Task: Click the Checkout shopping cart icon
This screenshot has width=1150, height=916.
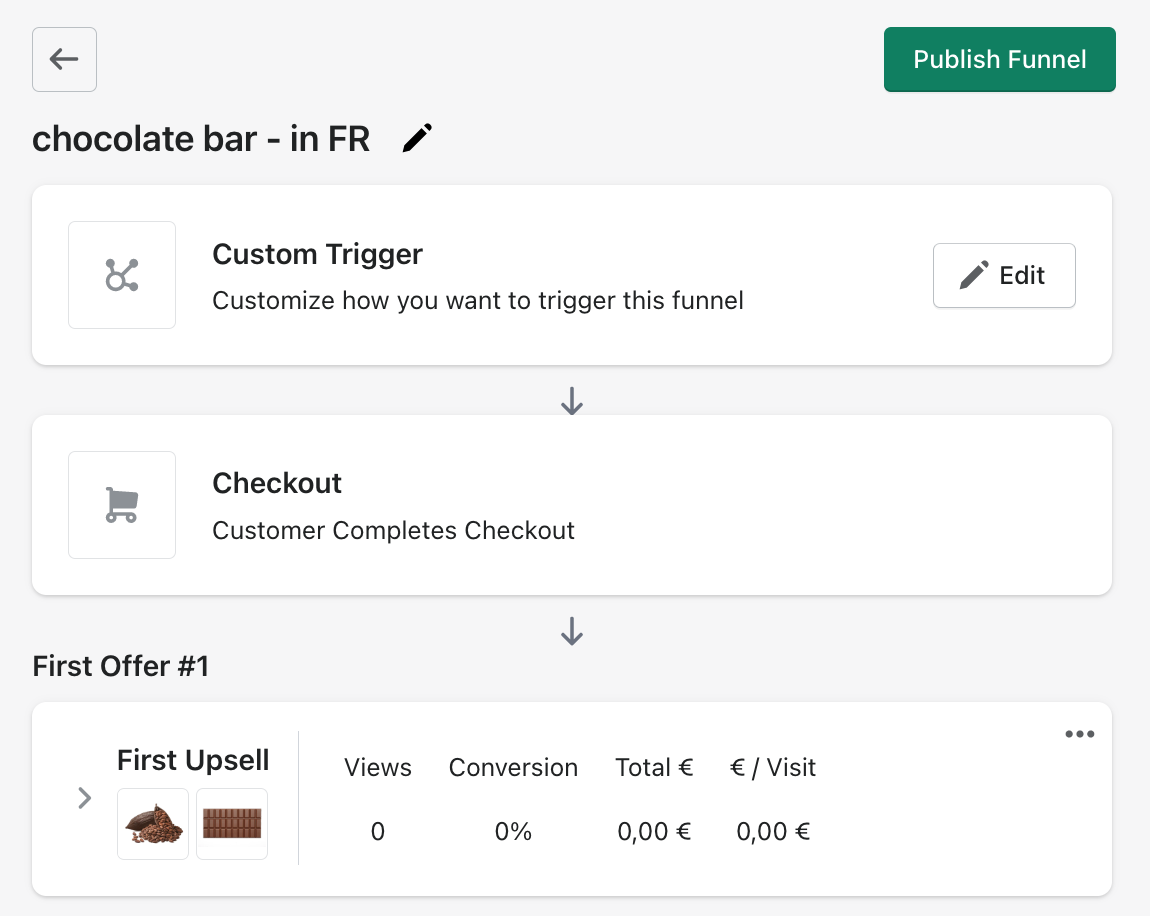Action: coord(122,505)
